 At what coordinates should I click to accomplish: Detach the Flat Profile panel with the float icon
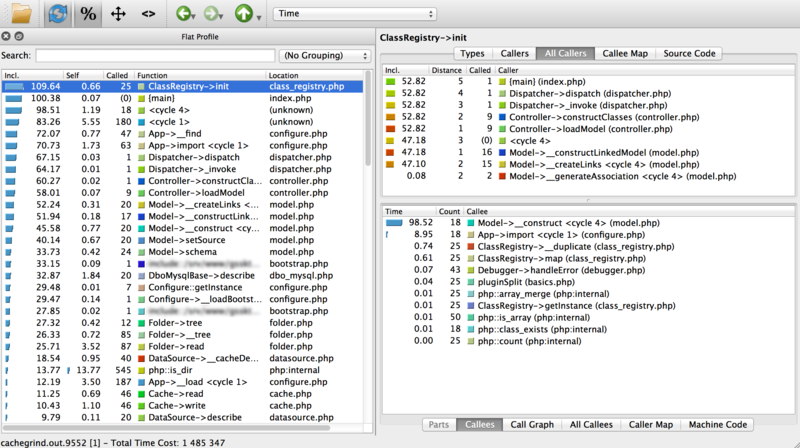(x=19, y=36)
